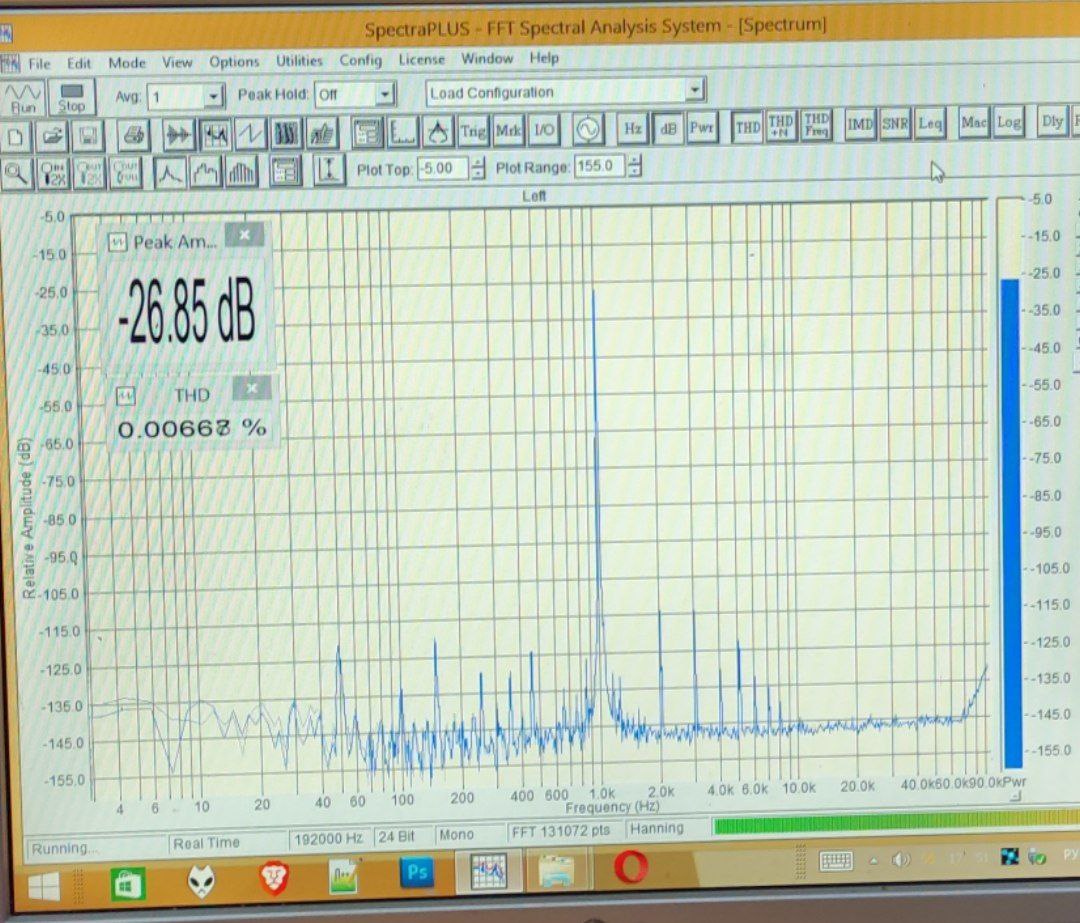The width and height of the screenshot is (1080, 923).
Task: Click the Dly delay finder button
Action: [x=1052, y=121]
